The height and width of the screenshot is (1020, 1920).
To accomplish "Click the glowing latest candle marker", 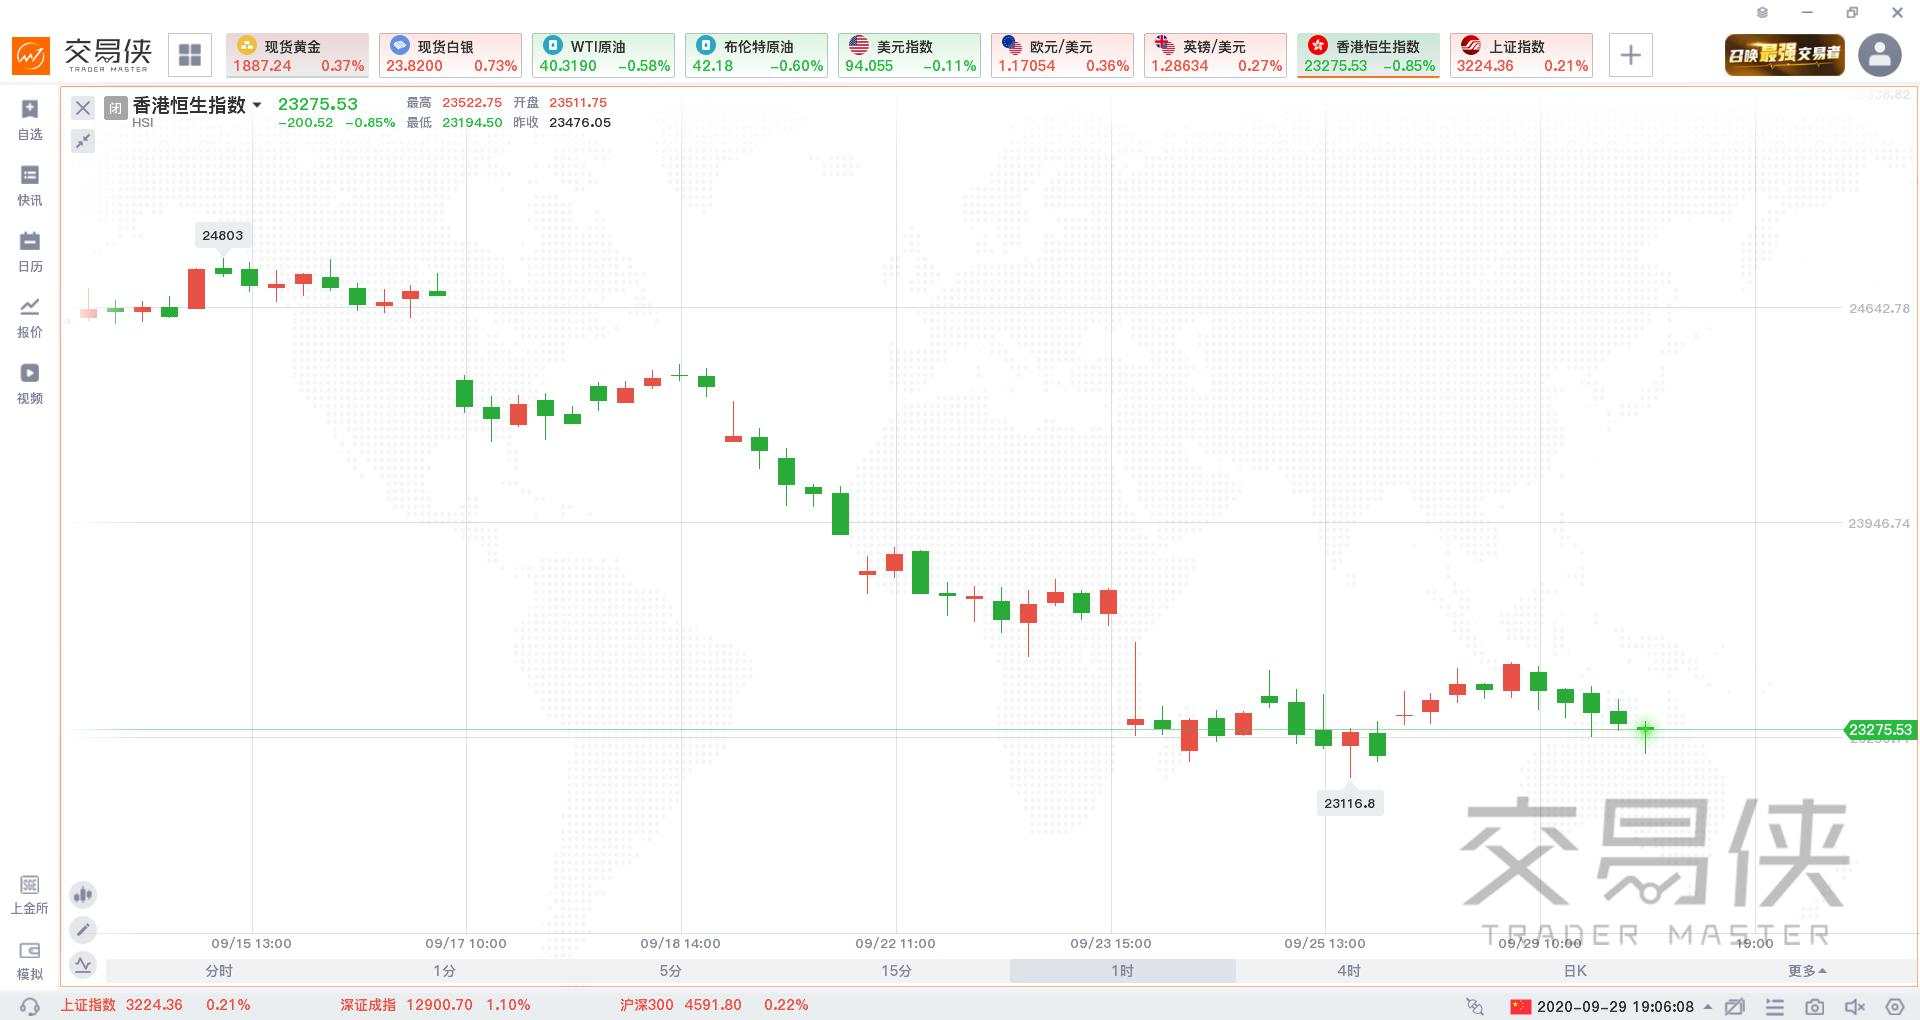I will pyautogui.click(x=1645, y=729).
